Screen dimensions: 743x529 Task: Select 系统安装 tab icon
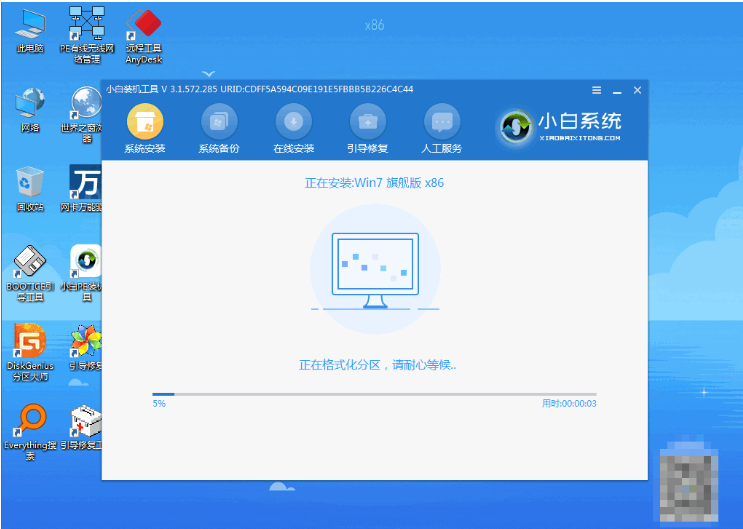(145, 128)
